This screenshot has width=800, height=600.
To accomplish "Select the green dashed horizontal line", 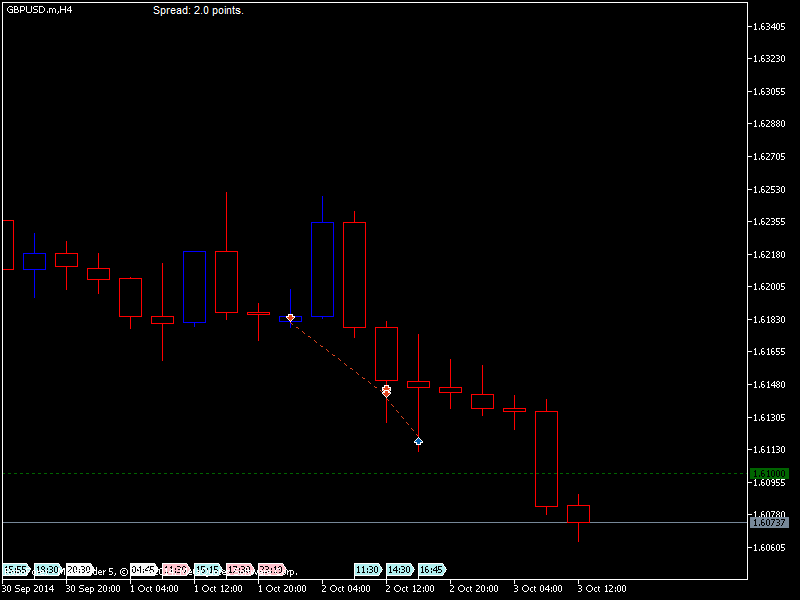I will tap(375, 473).
